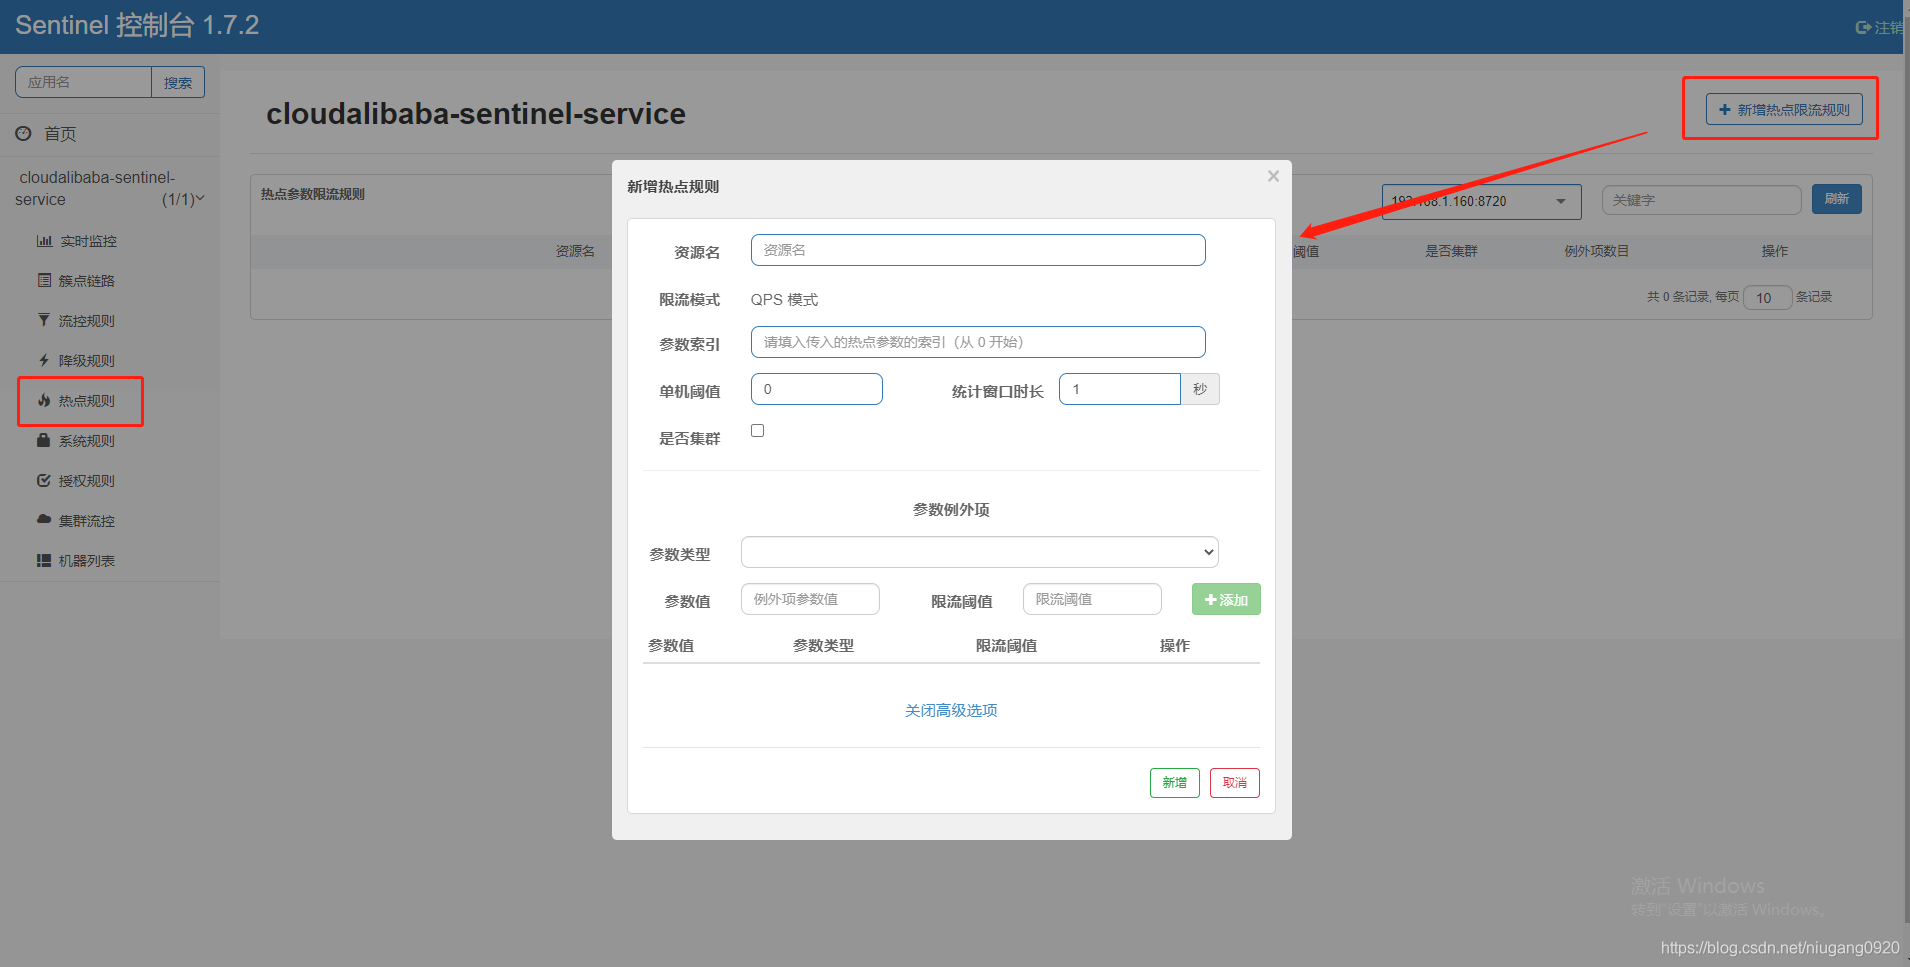Click the 热点规则 flame icon
Viewport: 1910px width, 967px height.
(x=44, y=401)
